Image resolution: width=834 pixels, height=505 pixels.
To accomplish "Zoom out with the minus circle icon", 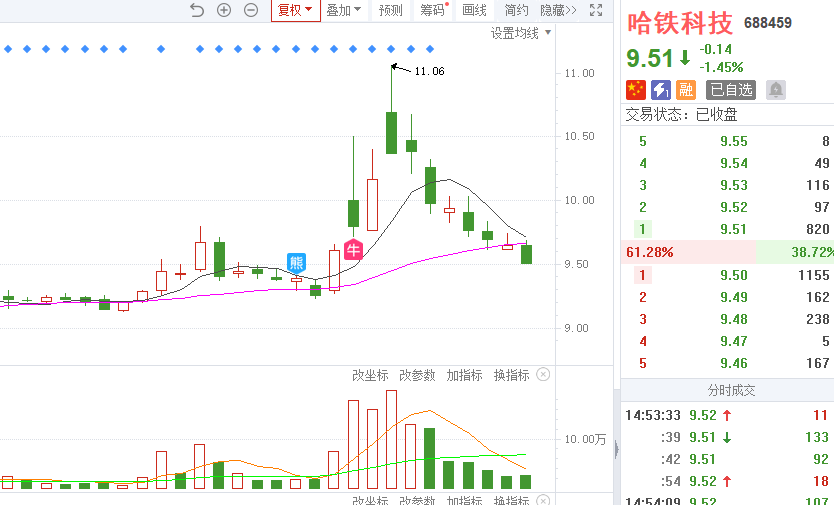I will coord(251,10).
